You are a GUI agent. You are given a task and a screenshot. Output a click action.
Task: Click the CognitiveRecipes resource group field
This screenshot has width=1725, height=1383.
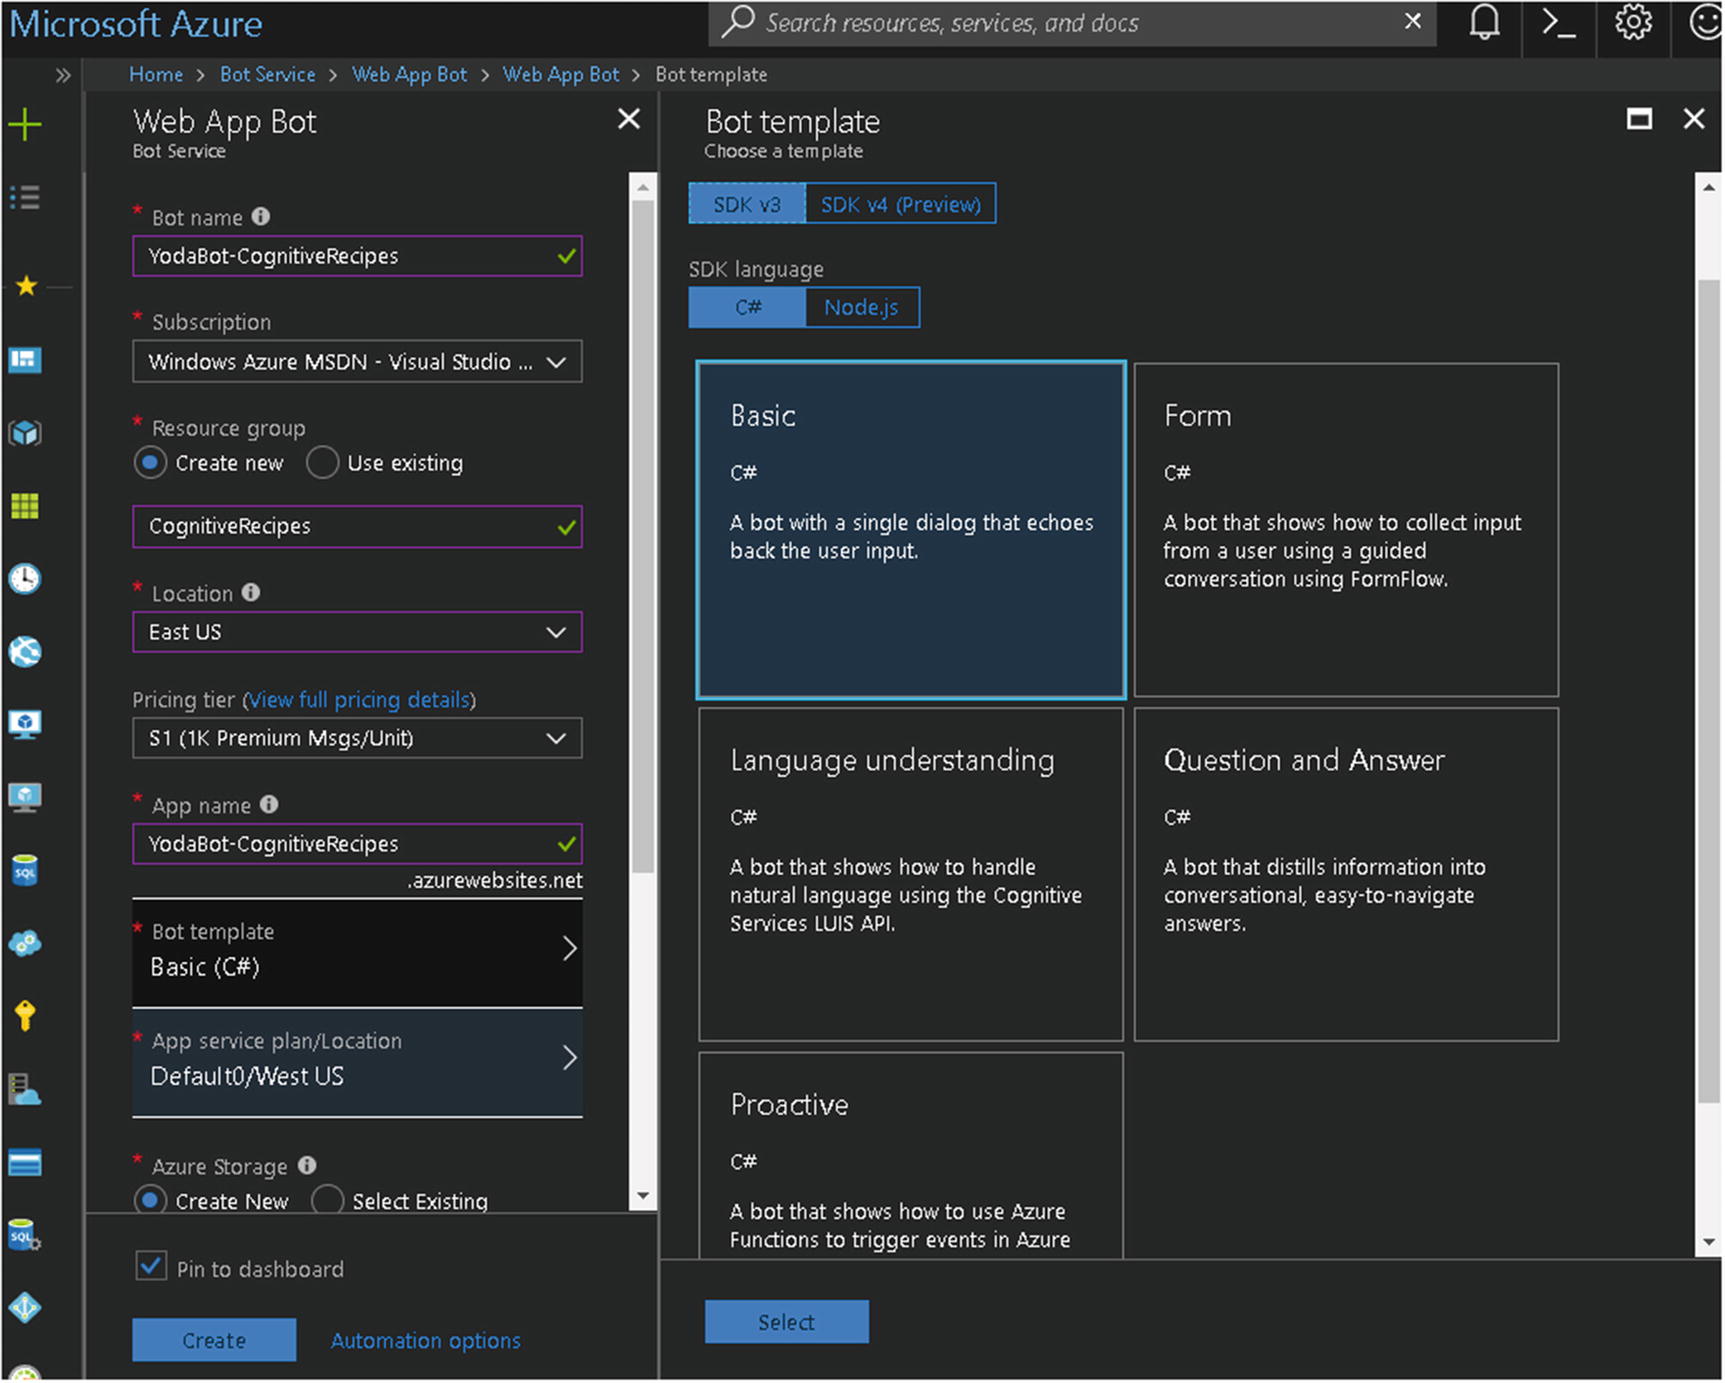(x=357, y=526)
